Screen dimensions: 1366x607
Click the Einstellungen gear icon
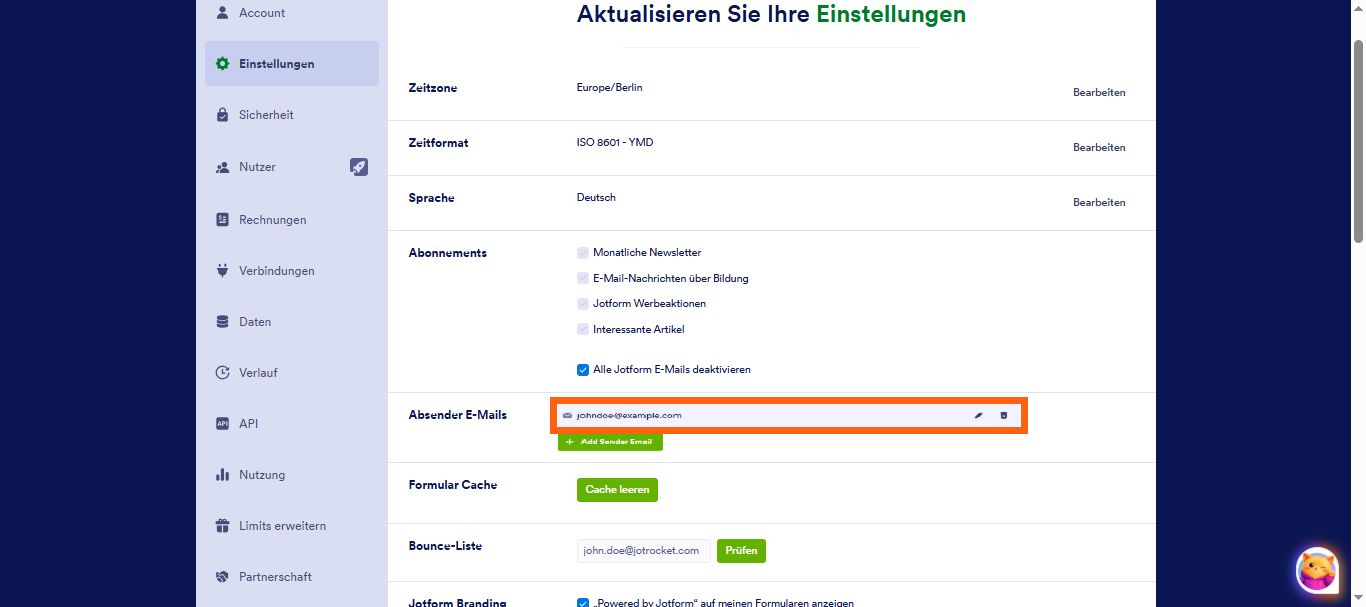223,64
